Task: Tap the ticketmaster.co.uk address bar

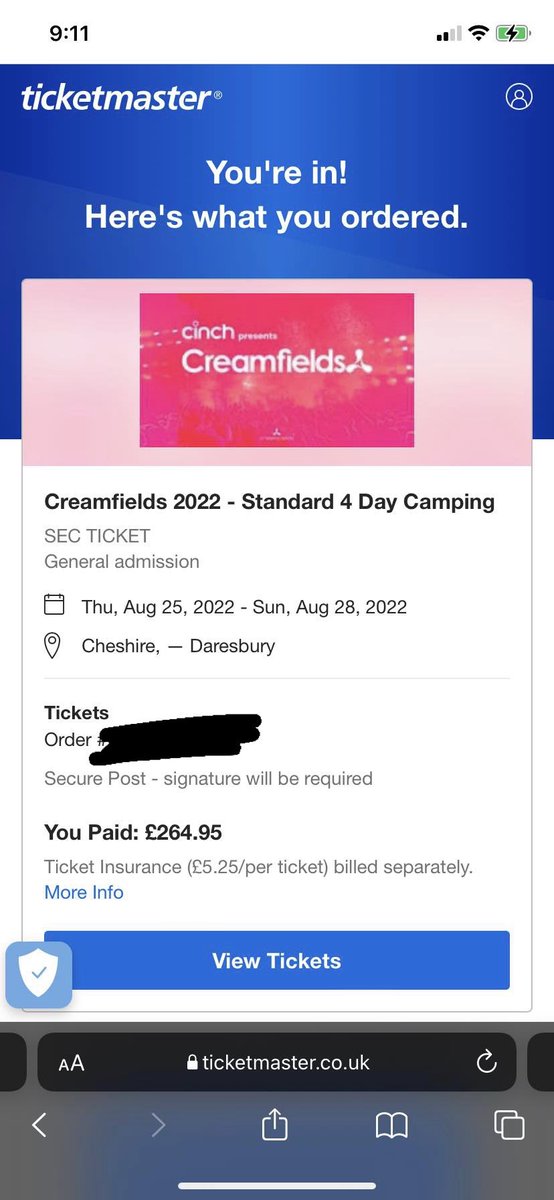Action: click(x=277, y=1063)
